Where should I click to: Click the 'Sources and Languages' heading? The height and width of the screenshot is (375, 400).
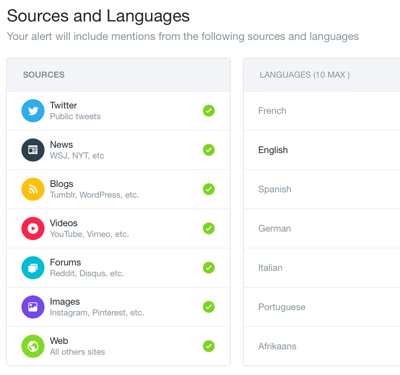[98, 16]
